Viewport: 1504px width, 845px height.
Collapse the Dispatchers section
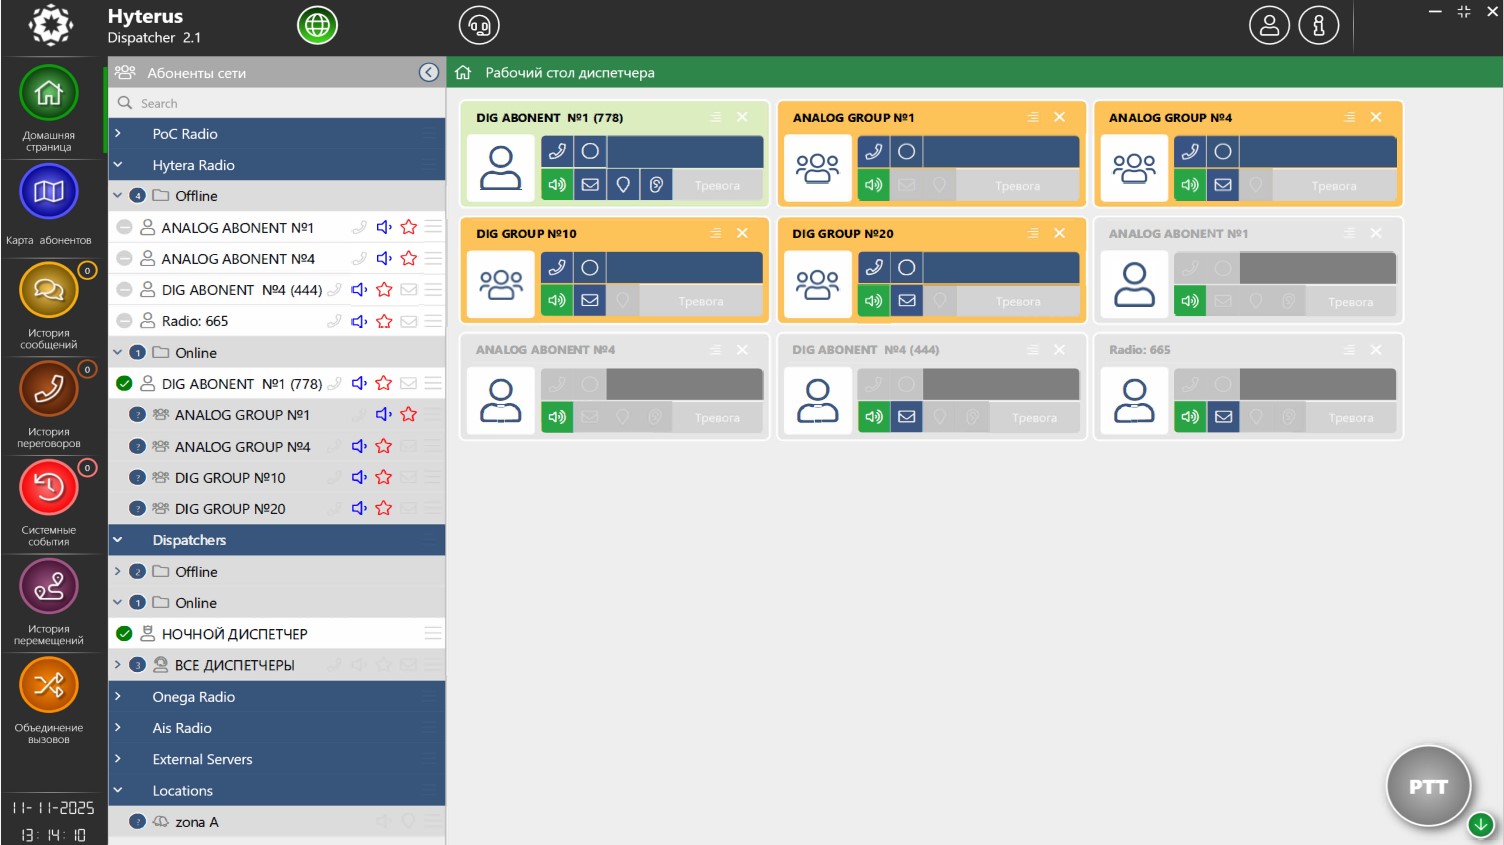[x=118, y=540]
